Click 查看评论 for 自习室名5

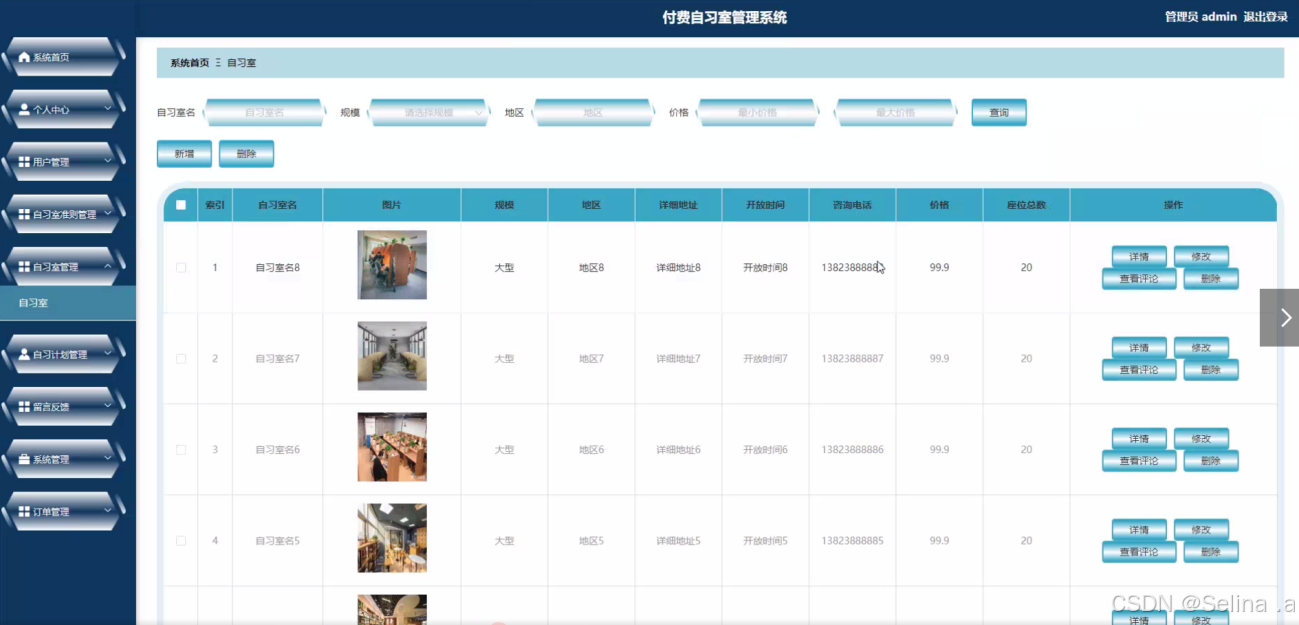(x=1139, y=552)
